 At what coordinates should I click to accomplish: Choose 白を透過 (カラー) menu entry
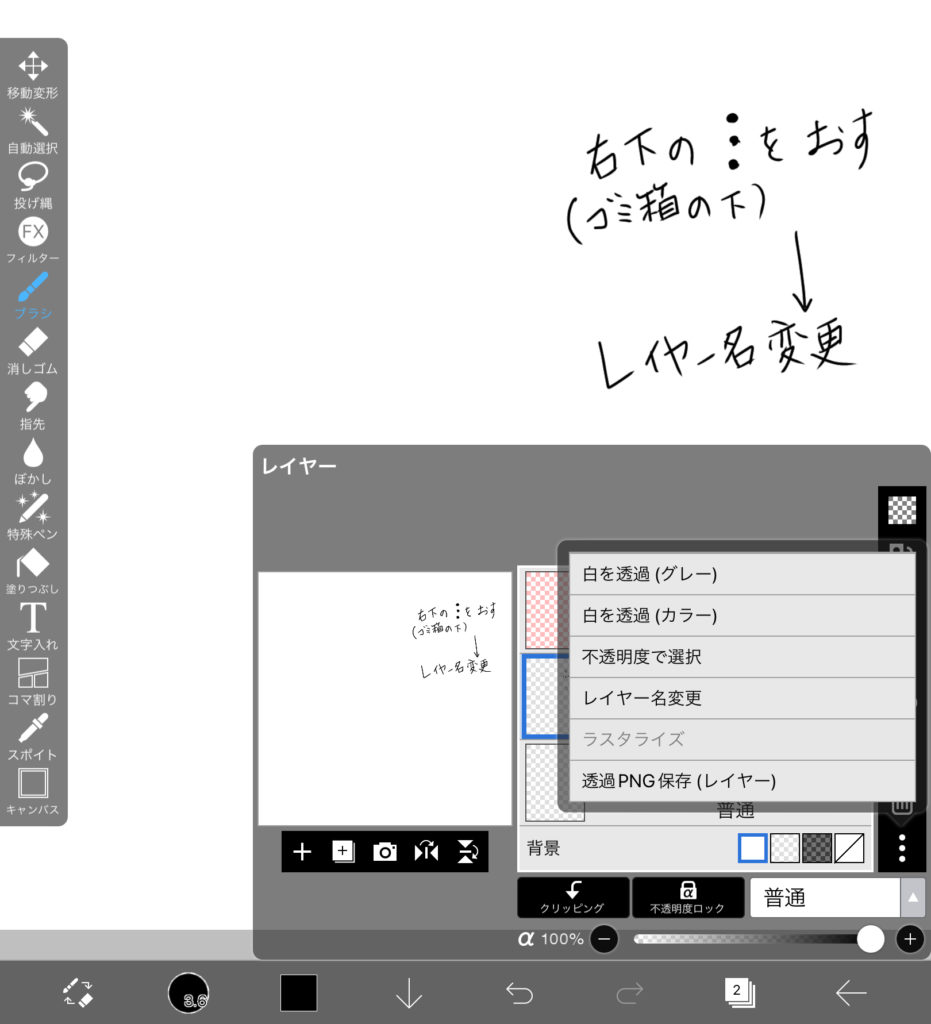pyautogui.click(x=742, y=615)
